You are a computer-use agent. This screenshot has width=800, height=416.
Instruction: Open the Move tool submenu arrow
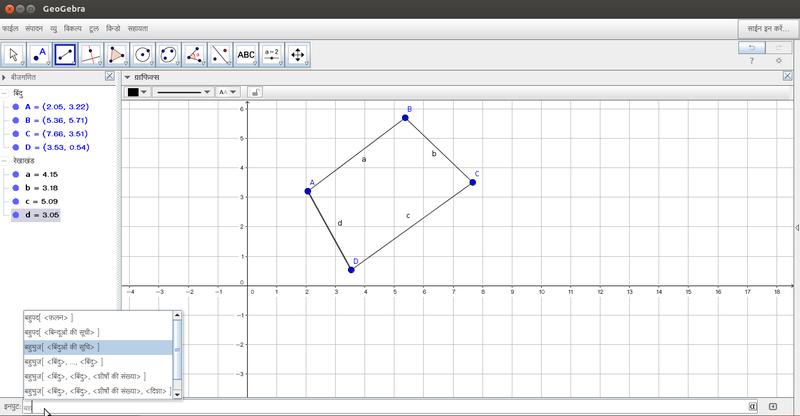pos(23,63)
